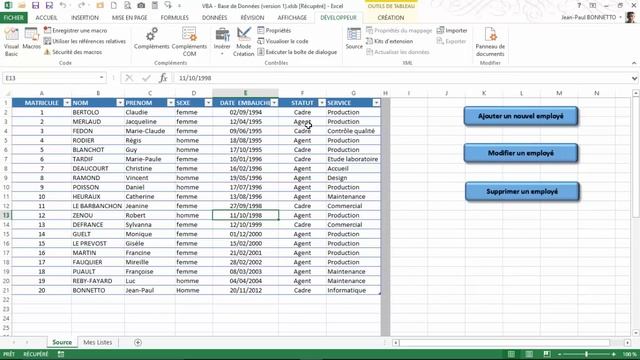Open the XML Source pane
The height and width of the screenshot is (360, 640).
(x=354, y=39)
